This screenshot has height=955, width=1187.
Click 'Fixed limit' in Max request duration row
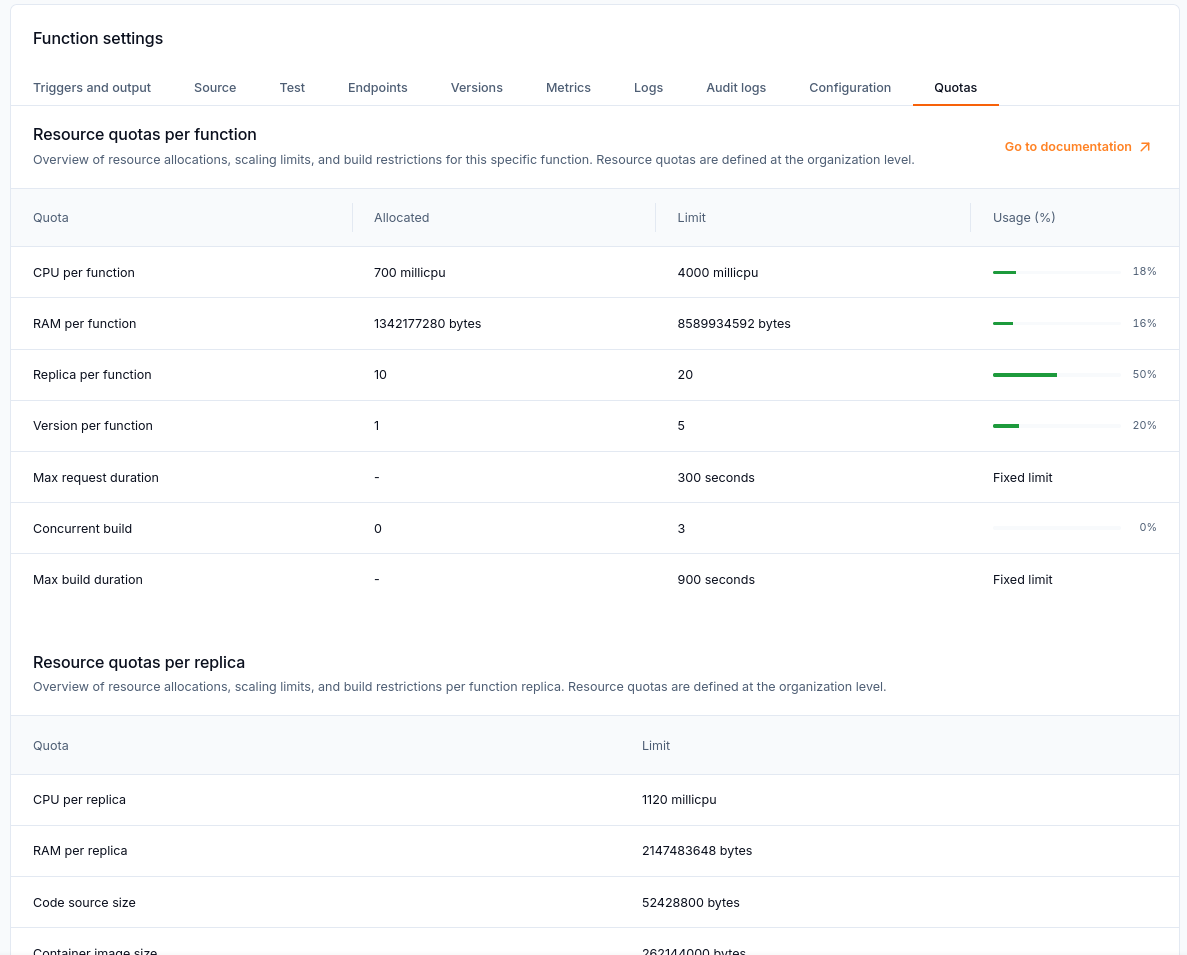(1023, 478)
